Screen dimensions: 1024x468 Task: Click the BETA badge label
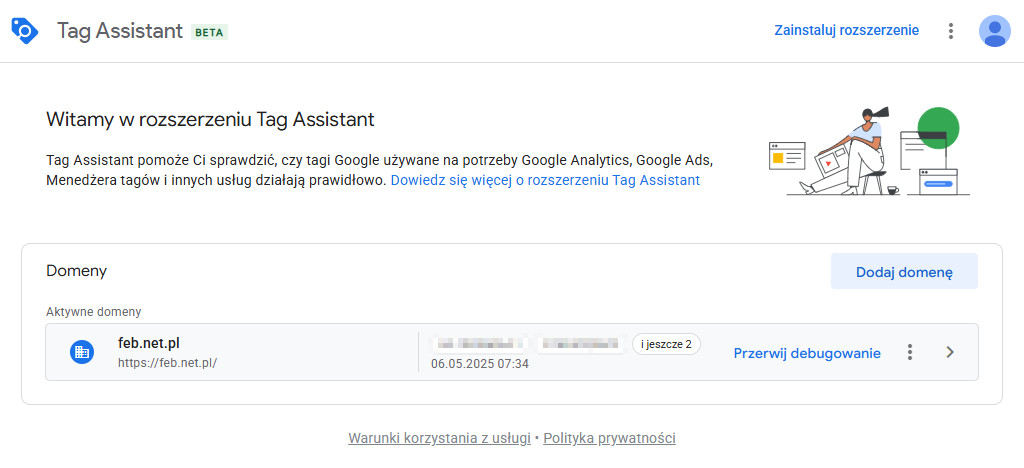[209, 32]
